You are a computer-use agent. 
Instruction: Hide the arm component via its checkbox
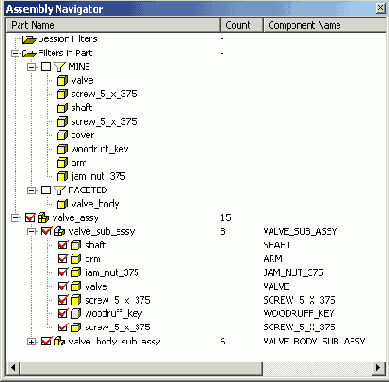(x=63, y=259)
